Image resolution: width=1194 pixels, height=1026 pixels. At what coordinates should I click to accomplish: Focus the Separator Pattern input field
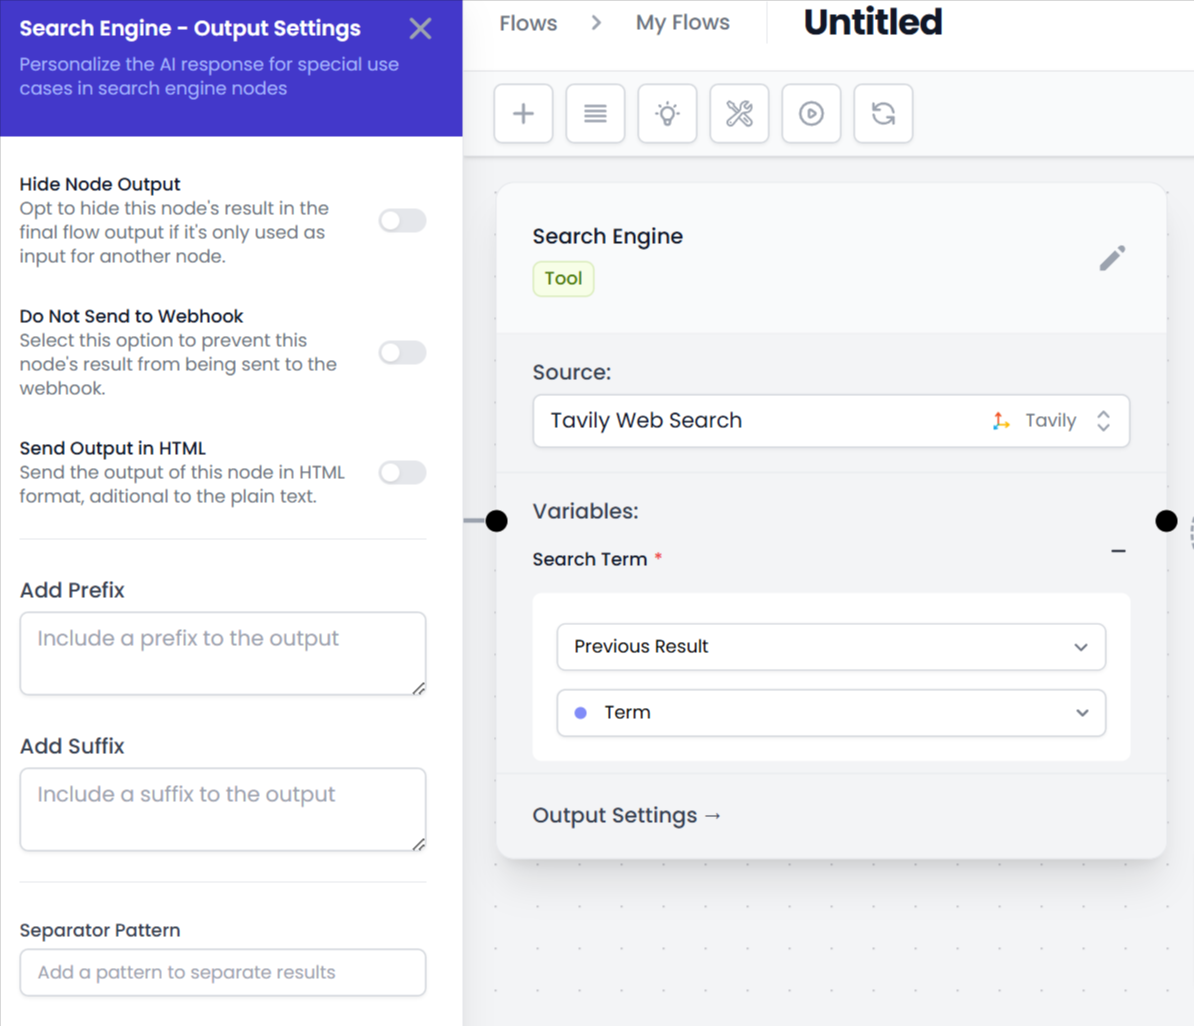click(x=222, y=972)
